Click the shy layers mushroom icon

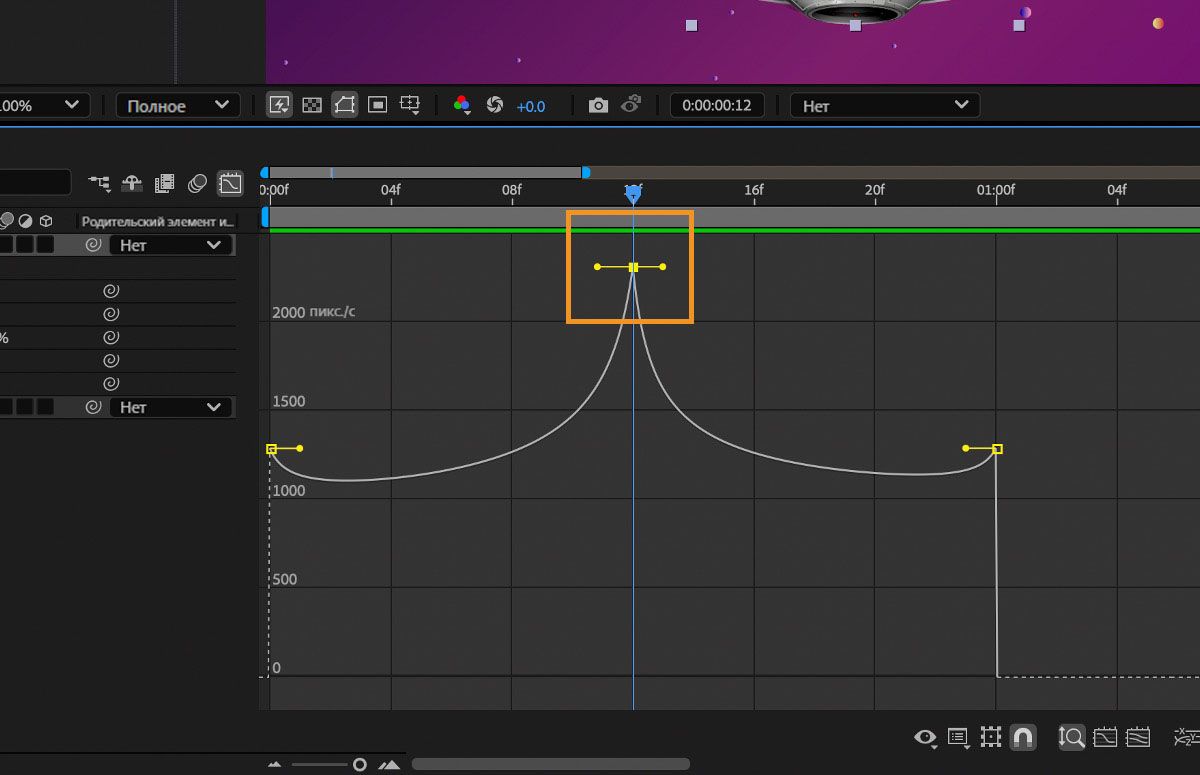(x=132, y=184)
